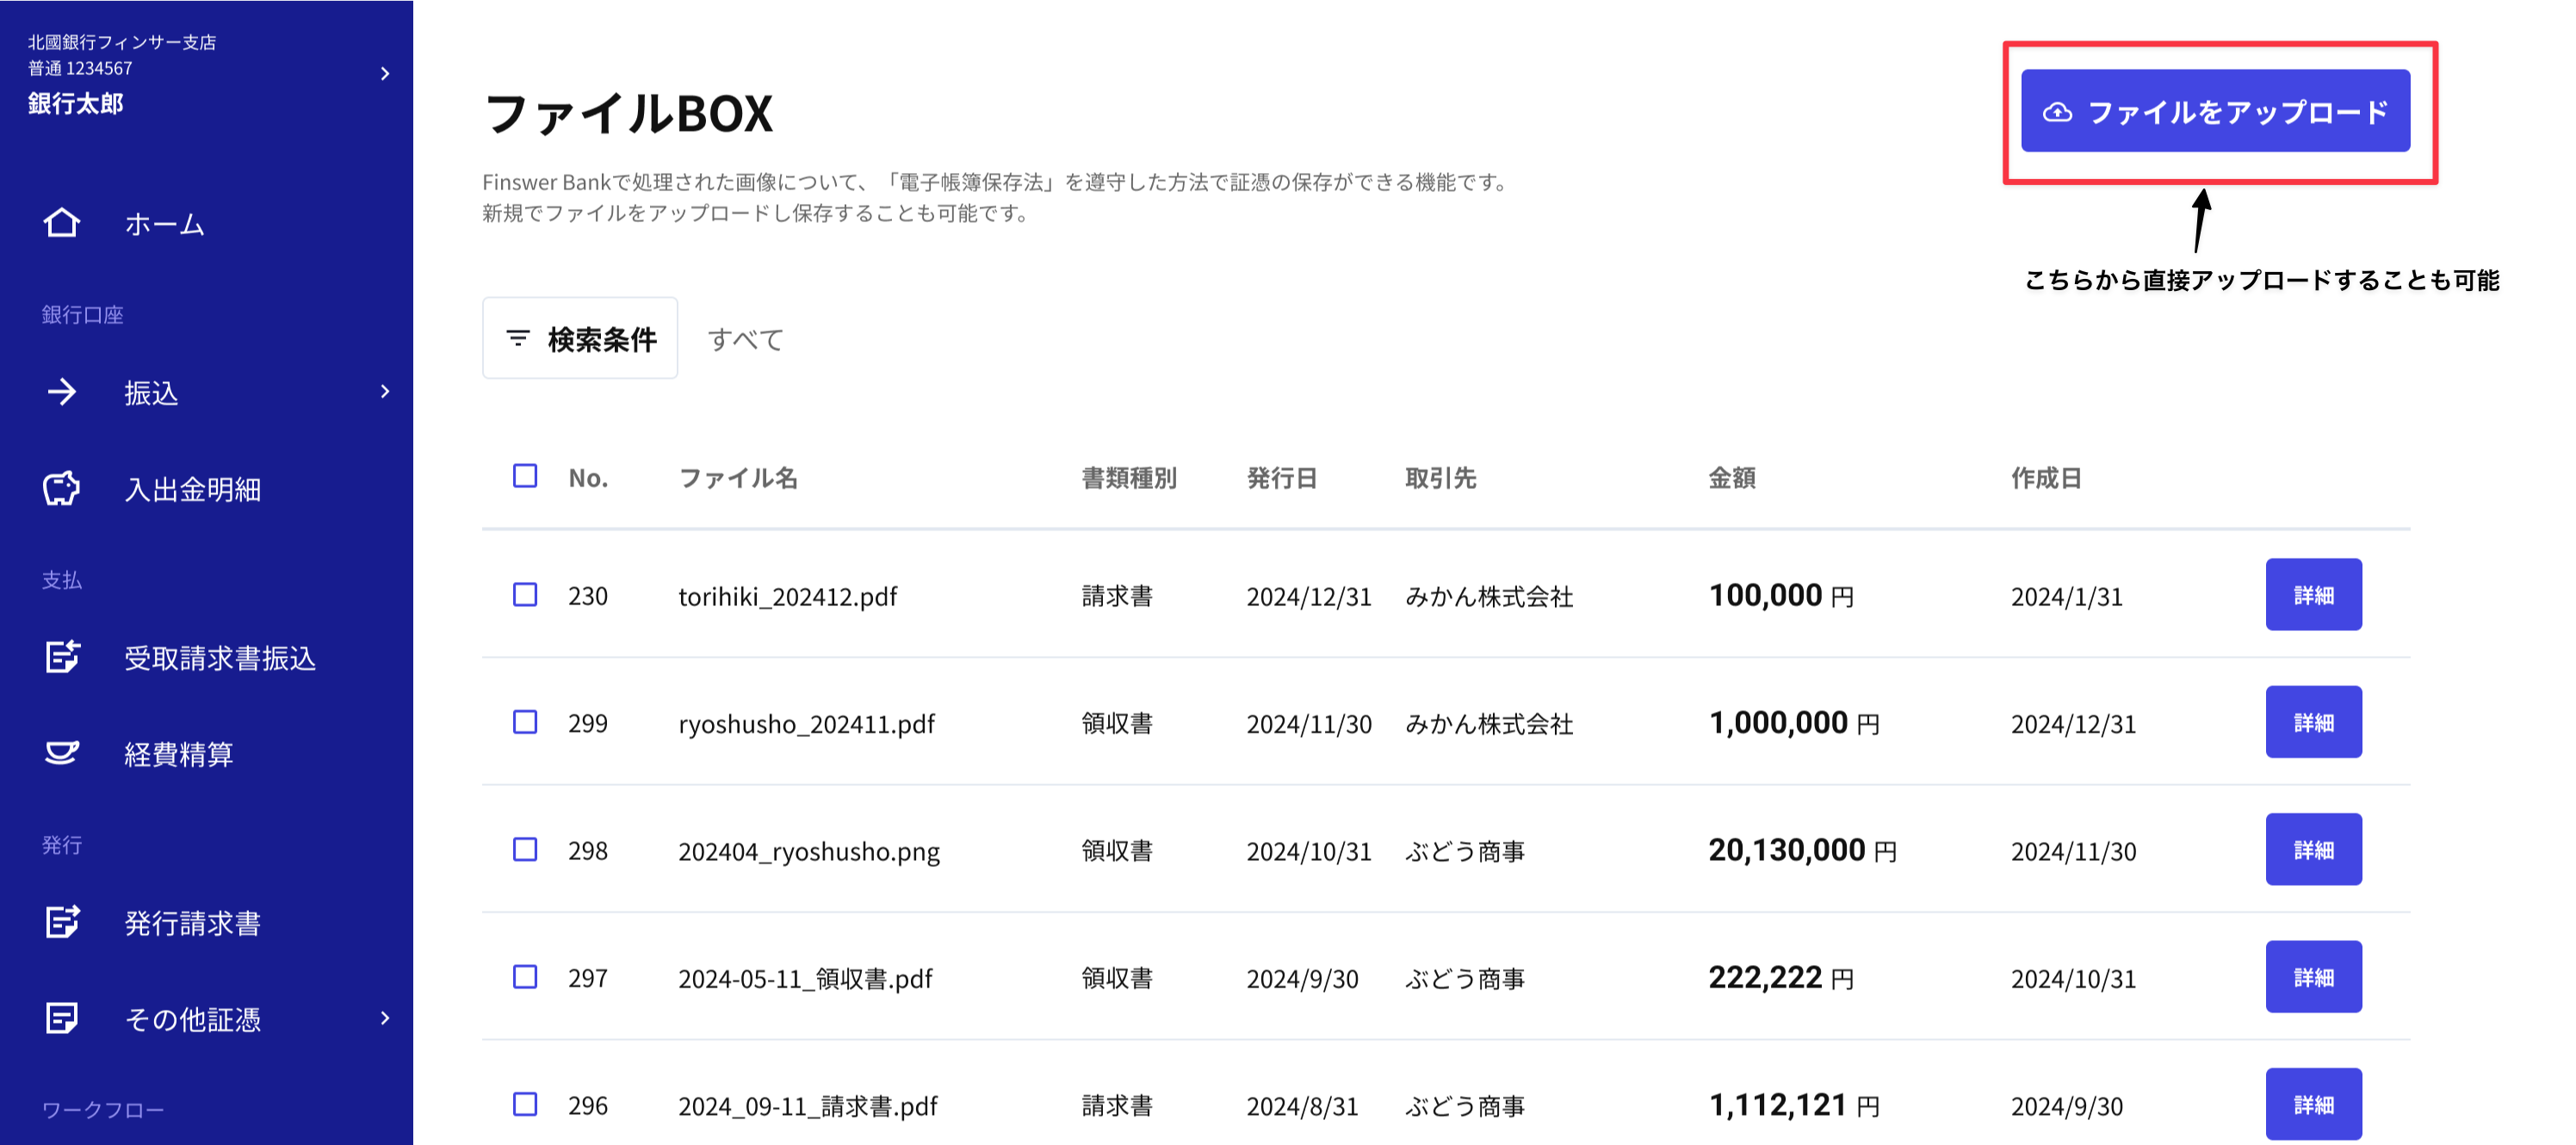
Task: Select checkbox for row No. 298
Action: pos(525,850)
